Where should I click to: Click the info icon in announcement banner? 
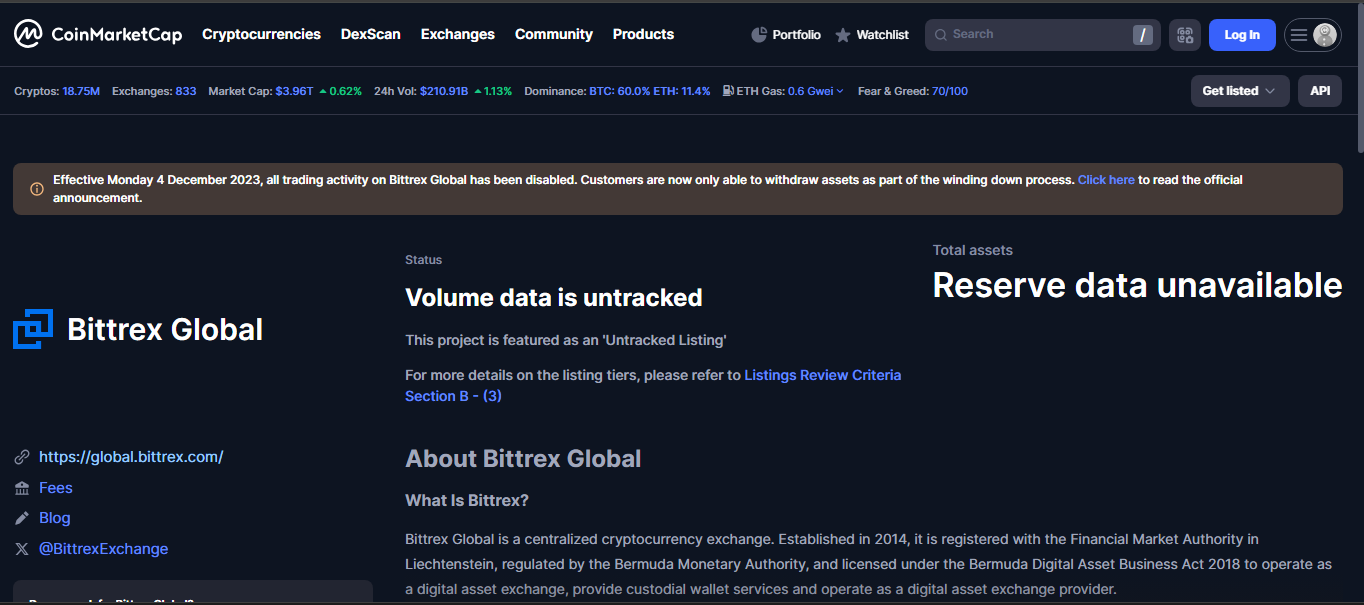[37, 189]
